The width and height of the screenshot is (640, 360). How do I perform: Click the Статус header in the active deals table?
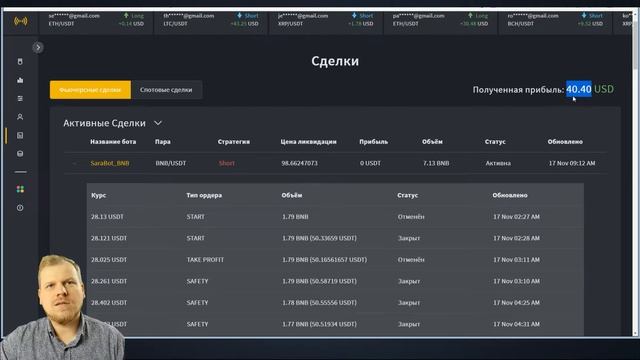coord(495,142)
